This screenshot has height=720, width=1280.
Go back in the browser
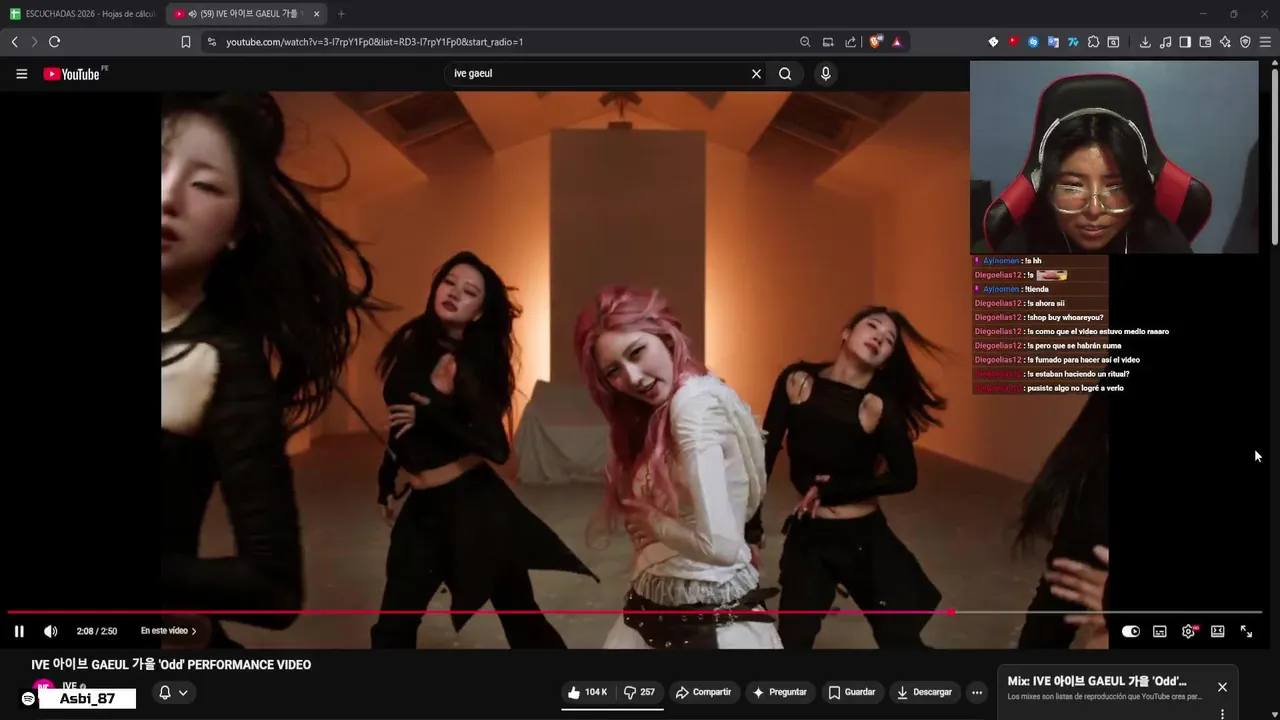pos(14,42)
